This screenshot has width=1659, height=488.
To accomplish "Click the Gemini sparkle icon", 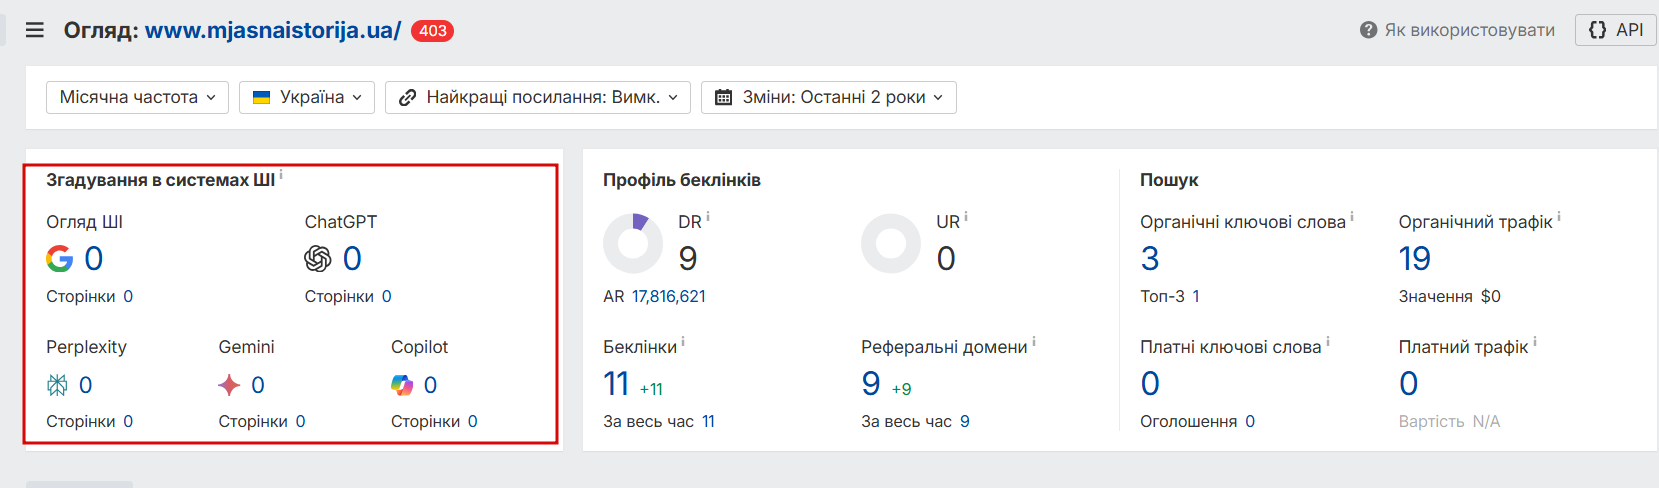I will [x=230, y=385].
